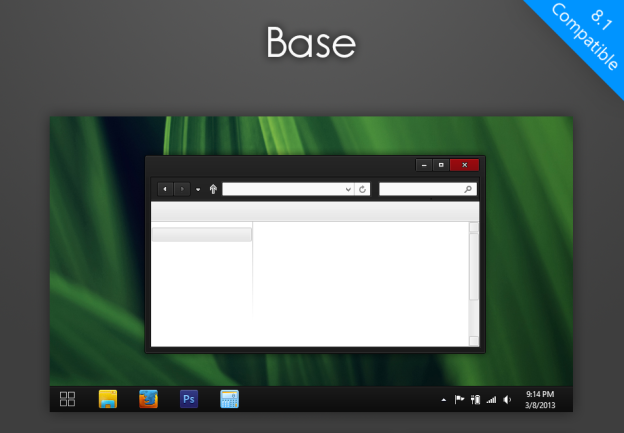Click the Up one level arrow

(213, 189)
